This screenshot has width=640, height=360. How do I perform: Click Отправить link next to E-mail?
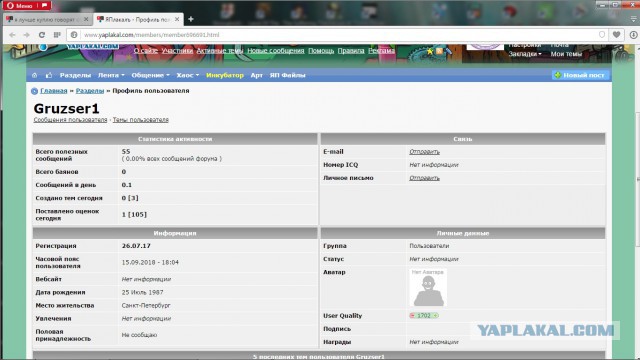[x=424, y=151]
